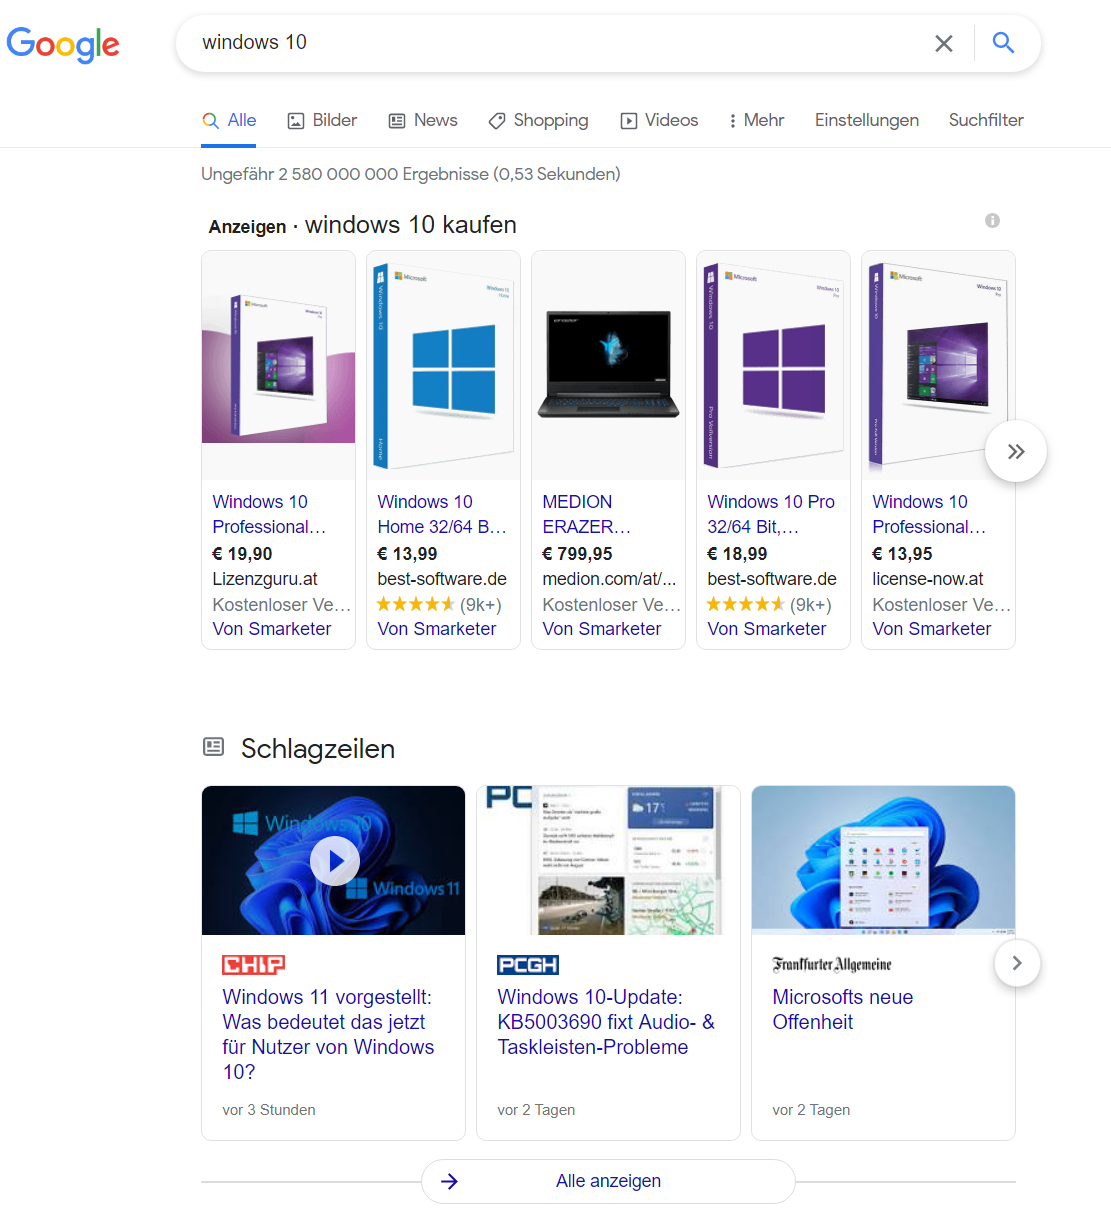Switch to the Shopping tab
Viewport: 1111px width, 1212px height.
[x=538, y=120]
